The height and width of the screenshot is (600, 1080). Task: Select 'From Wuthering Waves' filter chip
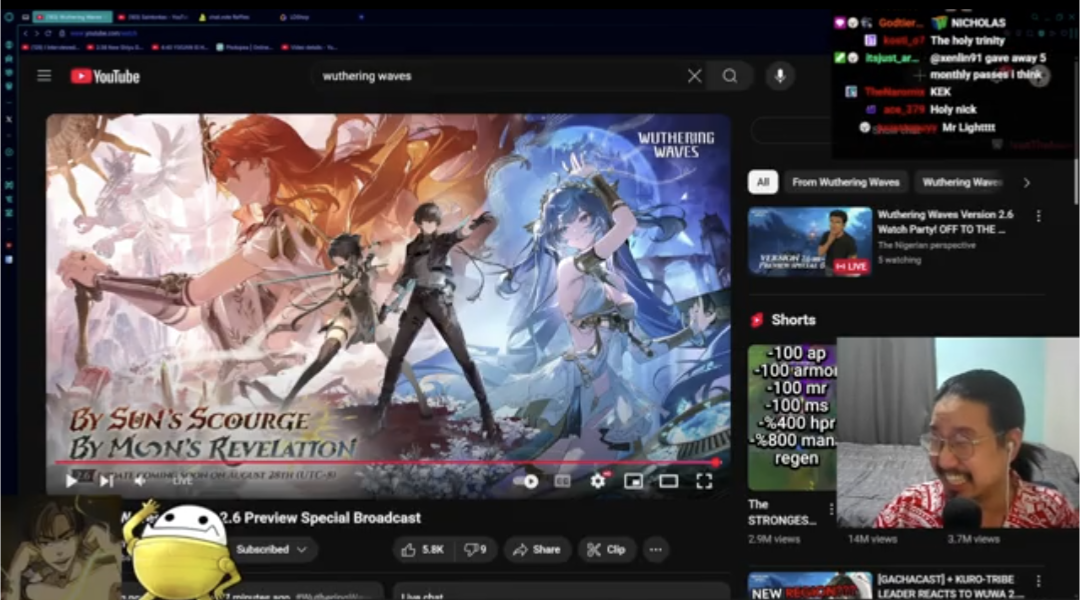846,182
